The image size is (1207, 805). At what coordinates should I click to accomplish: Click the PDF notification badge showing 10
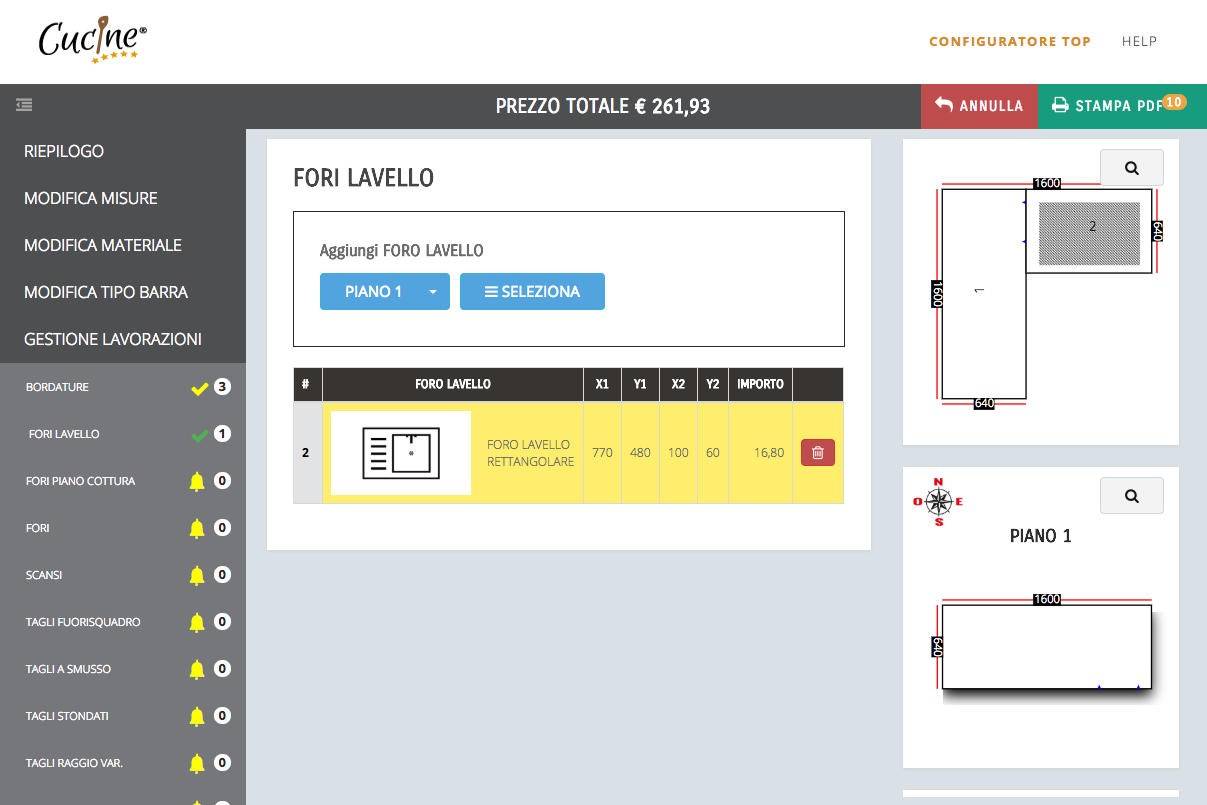(1174, 102)
